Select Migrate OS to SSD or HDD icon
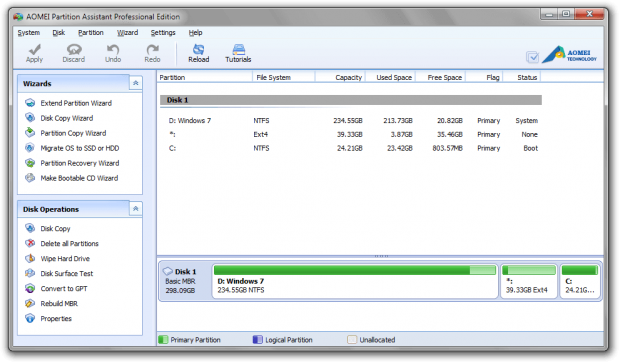The image size is (620, 363). [30, 148]
